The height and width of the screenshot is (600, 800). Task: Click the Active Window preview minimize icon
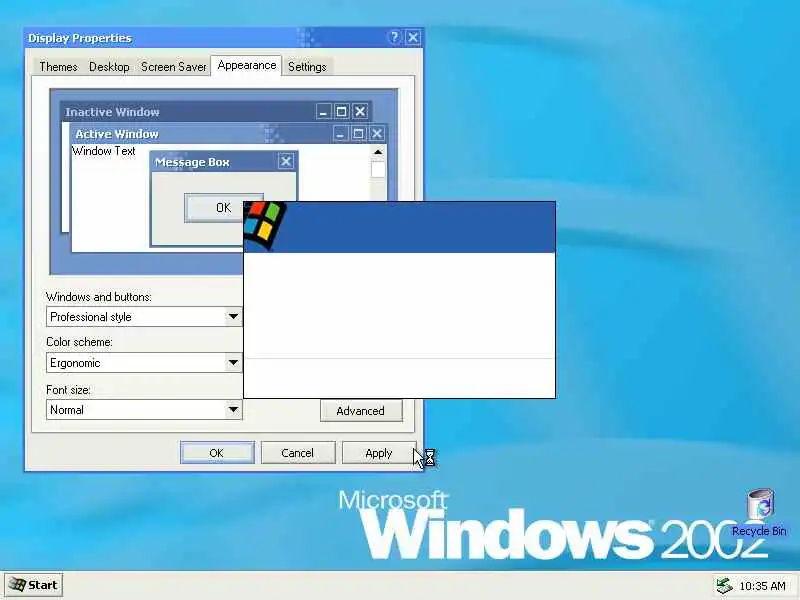[340, 134]
